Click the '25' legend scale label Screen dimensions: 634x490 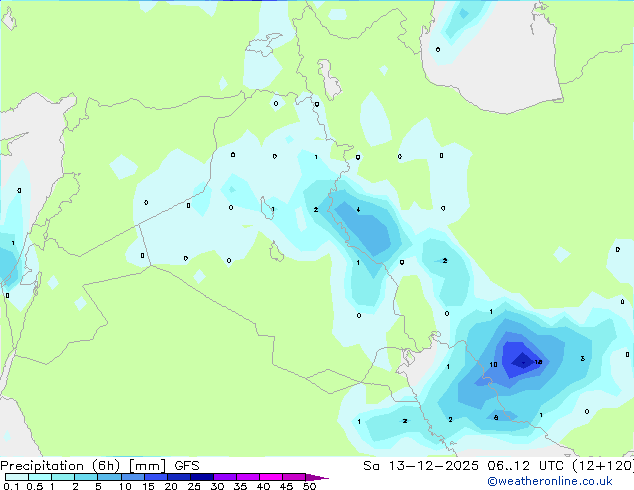(194, 486)
